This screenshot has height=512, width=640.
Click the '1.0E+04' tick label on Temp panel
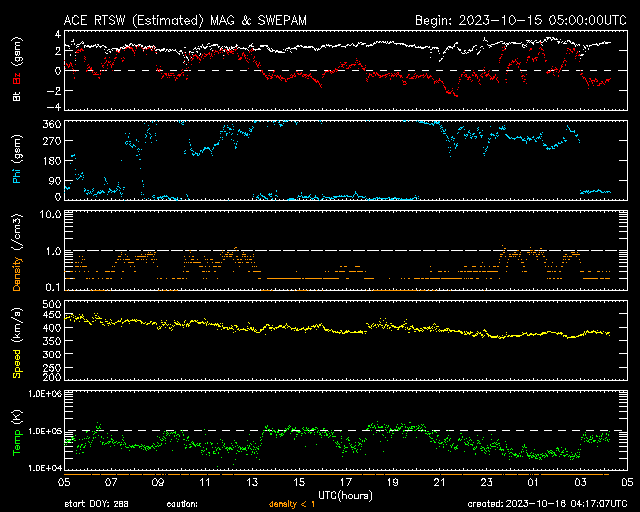tap(45, 468)
